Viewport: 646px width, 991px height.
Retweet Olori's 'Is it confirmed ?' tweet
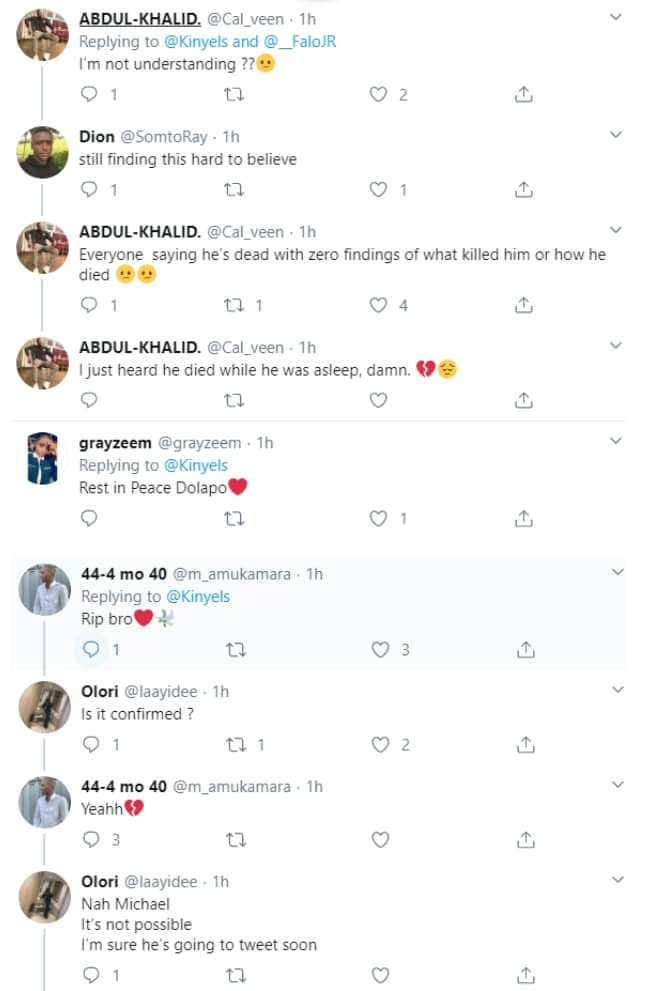point(234,745)
